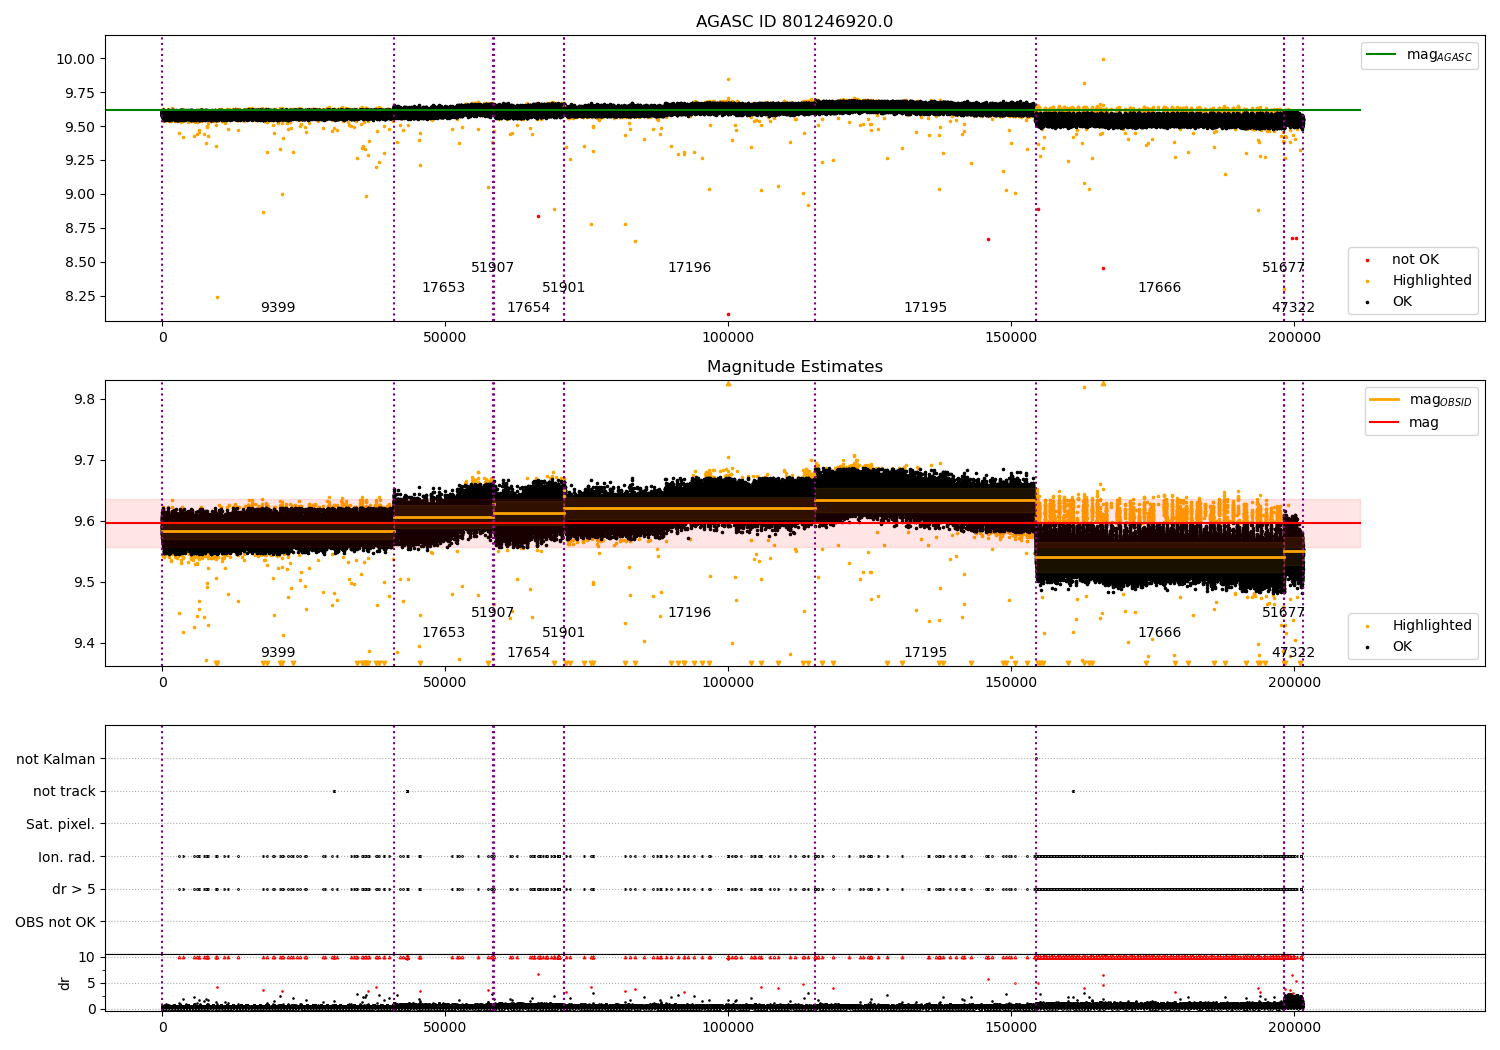Click OBSID label 9399 in top plot
1500x1050 pixels.
278,307
